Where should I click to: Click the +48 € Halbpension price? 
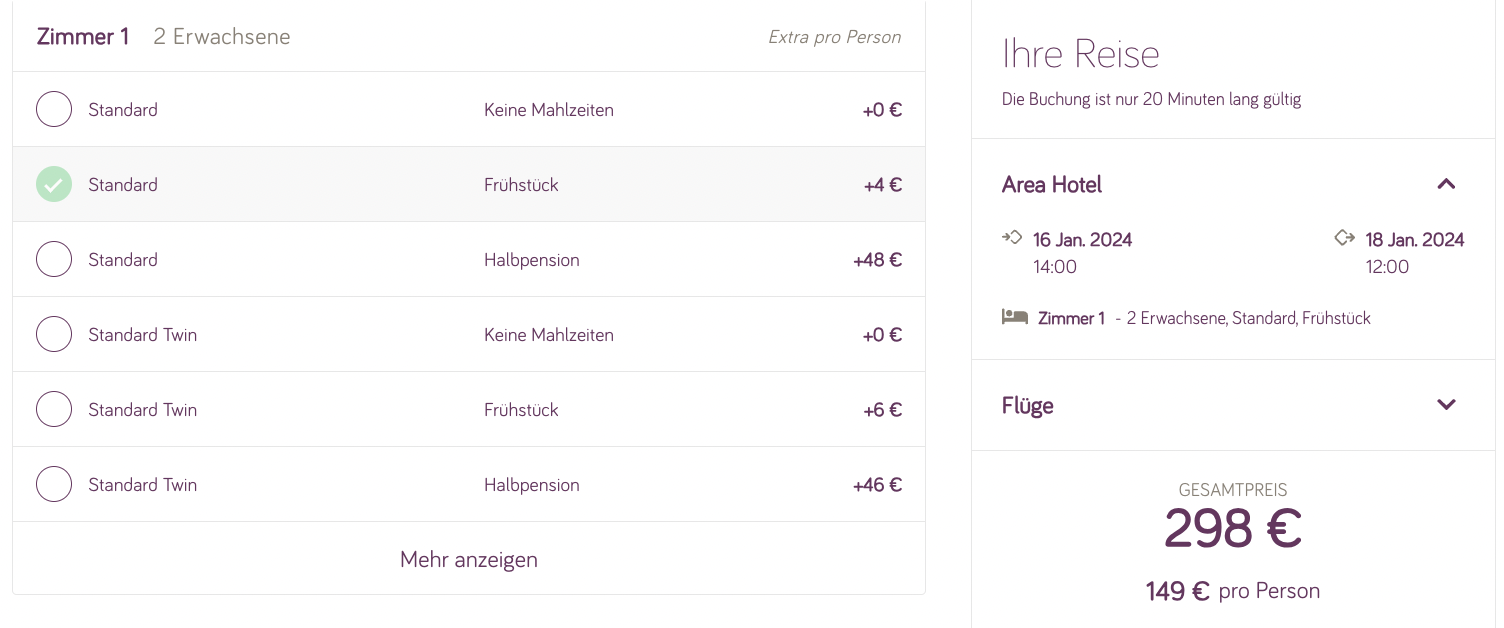coord(877,260)
